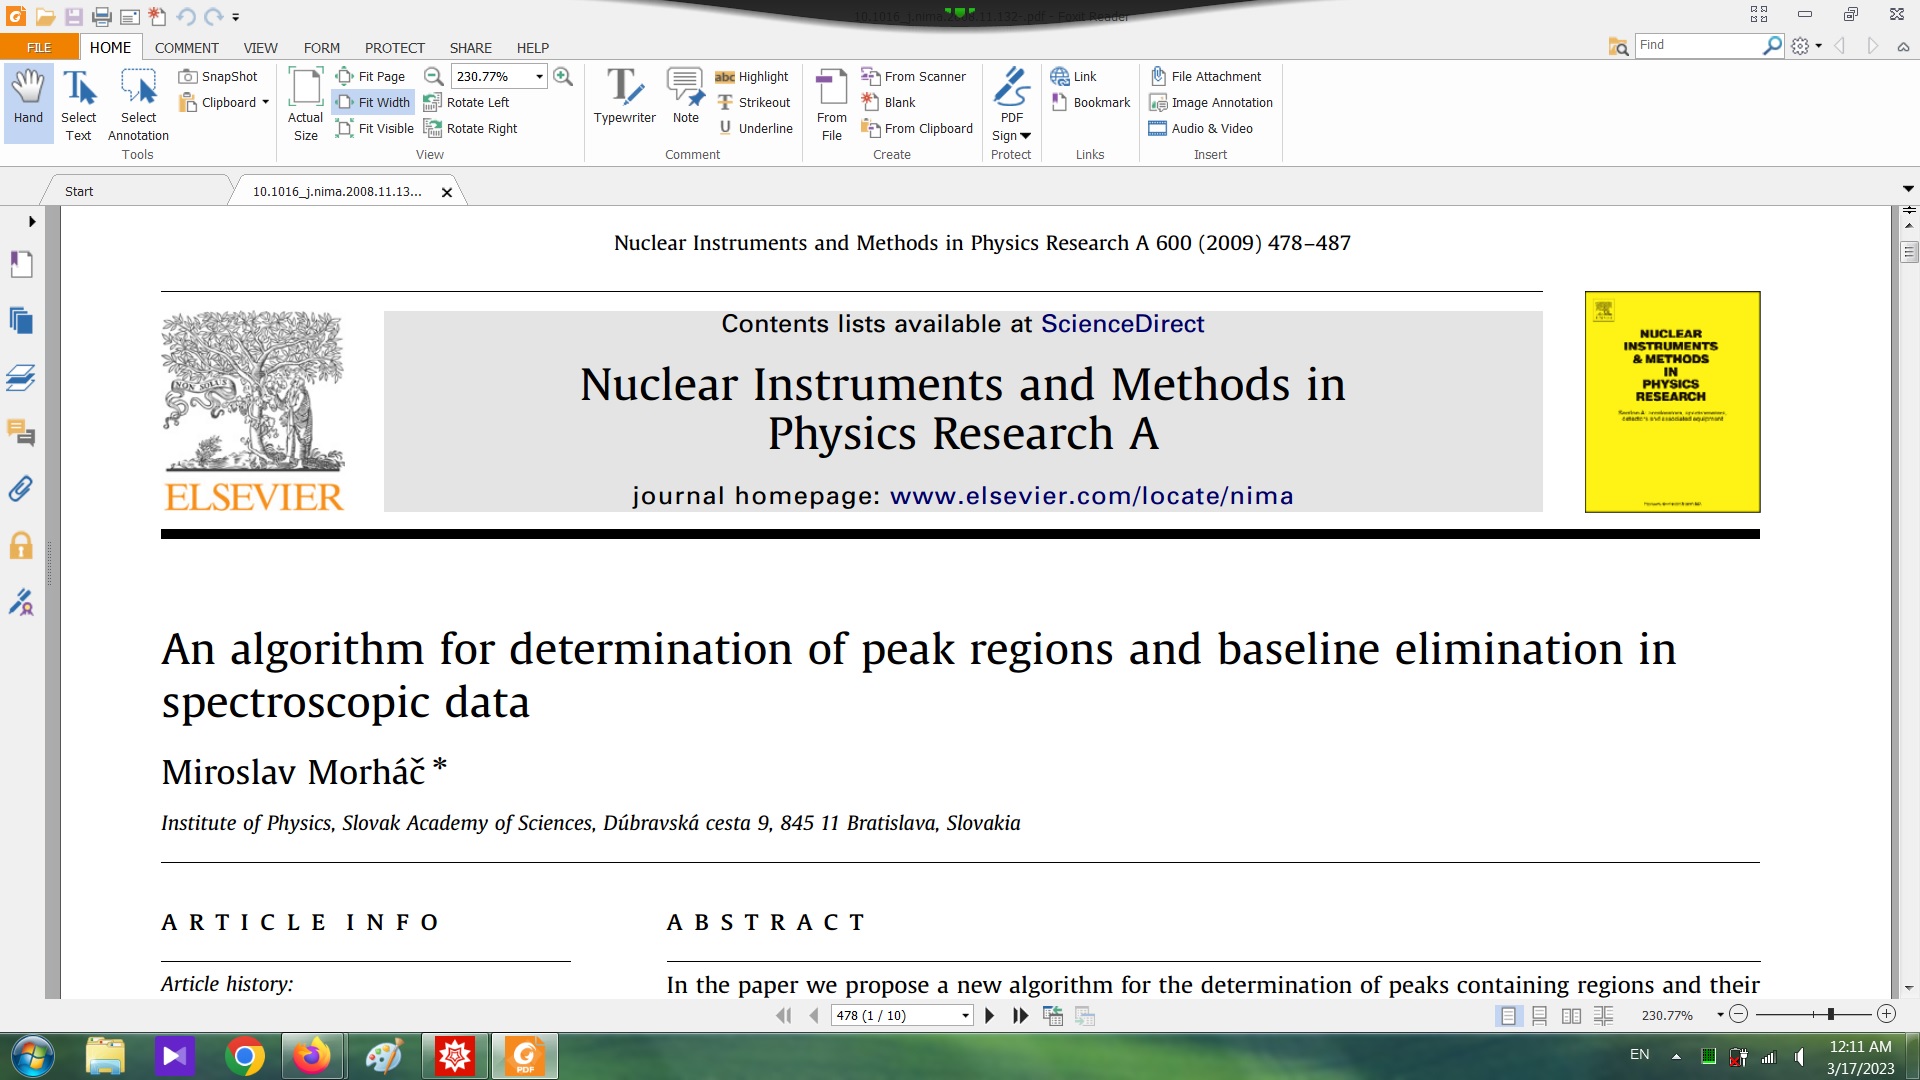Viewport: 1920px width, 1080px height.
Task: Open the FILE menu
Action: [x=39, y=47]
